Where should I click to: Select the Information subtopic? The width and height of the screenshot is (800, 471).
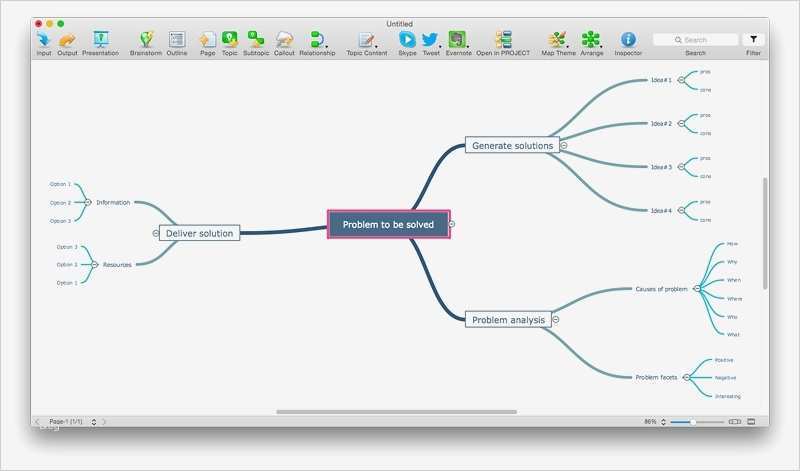pyautogui.click(x=113, y=203)
